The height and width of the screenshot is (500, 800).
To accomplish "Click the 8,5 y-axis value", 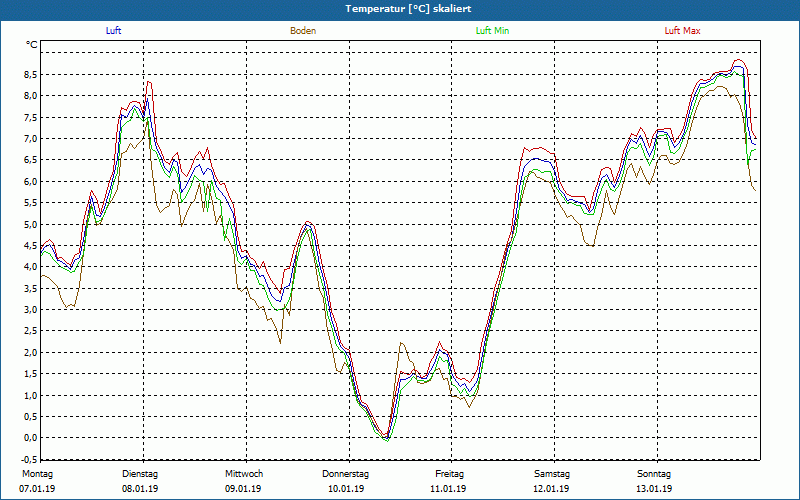I will click(30, 75).
